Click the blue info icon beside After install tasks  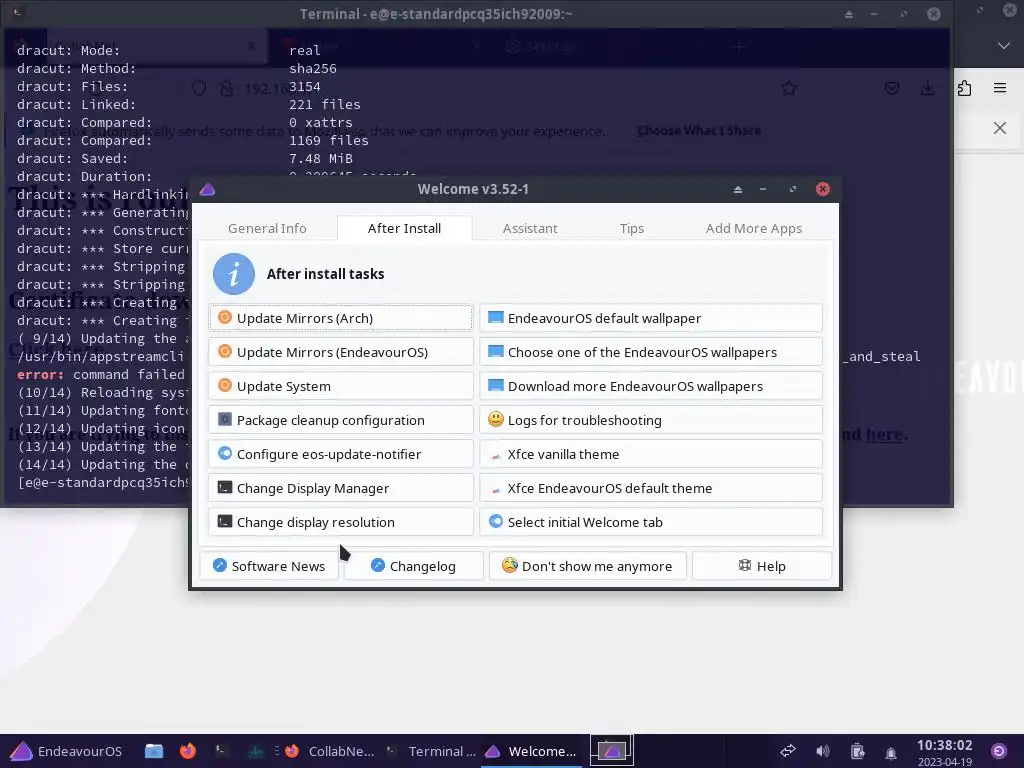[x=234, y=274]
